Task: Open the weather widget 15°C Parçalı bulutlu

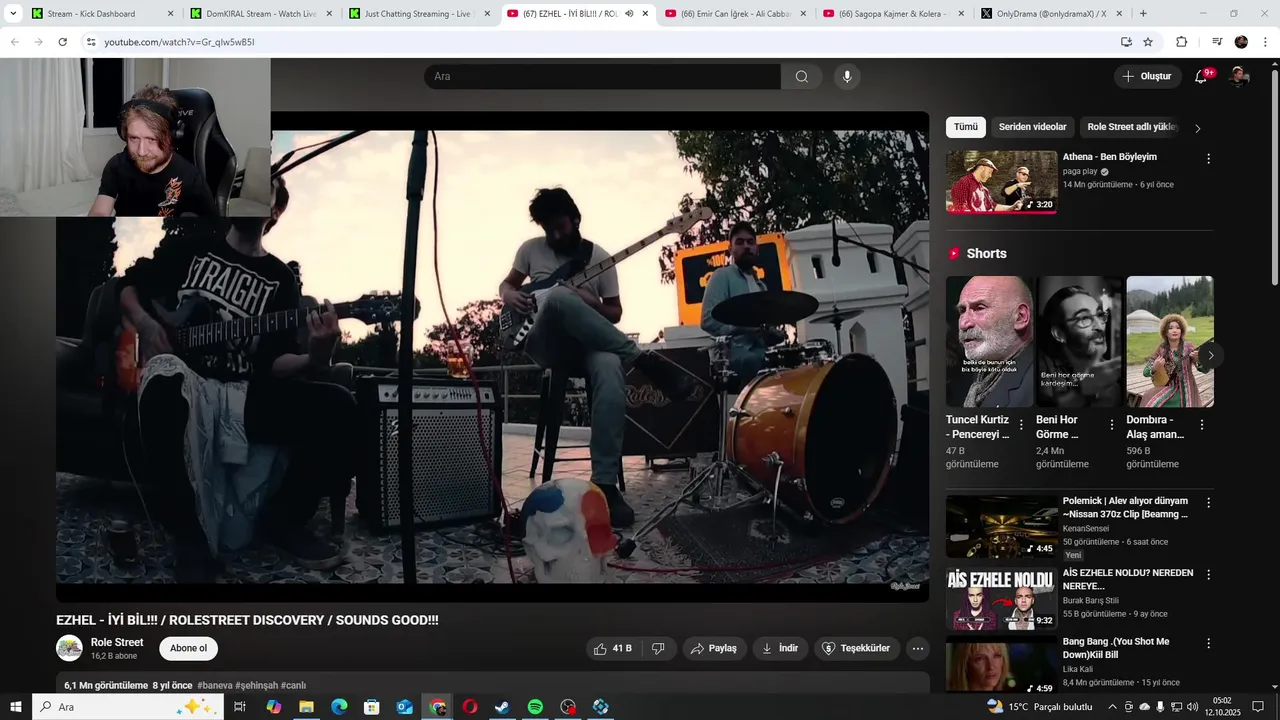Action: tap(1040, 707)
